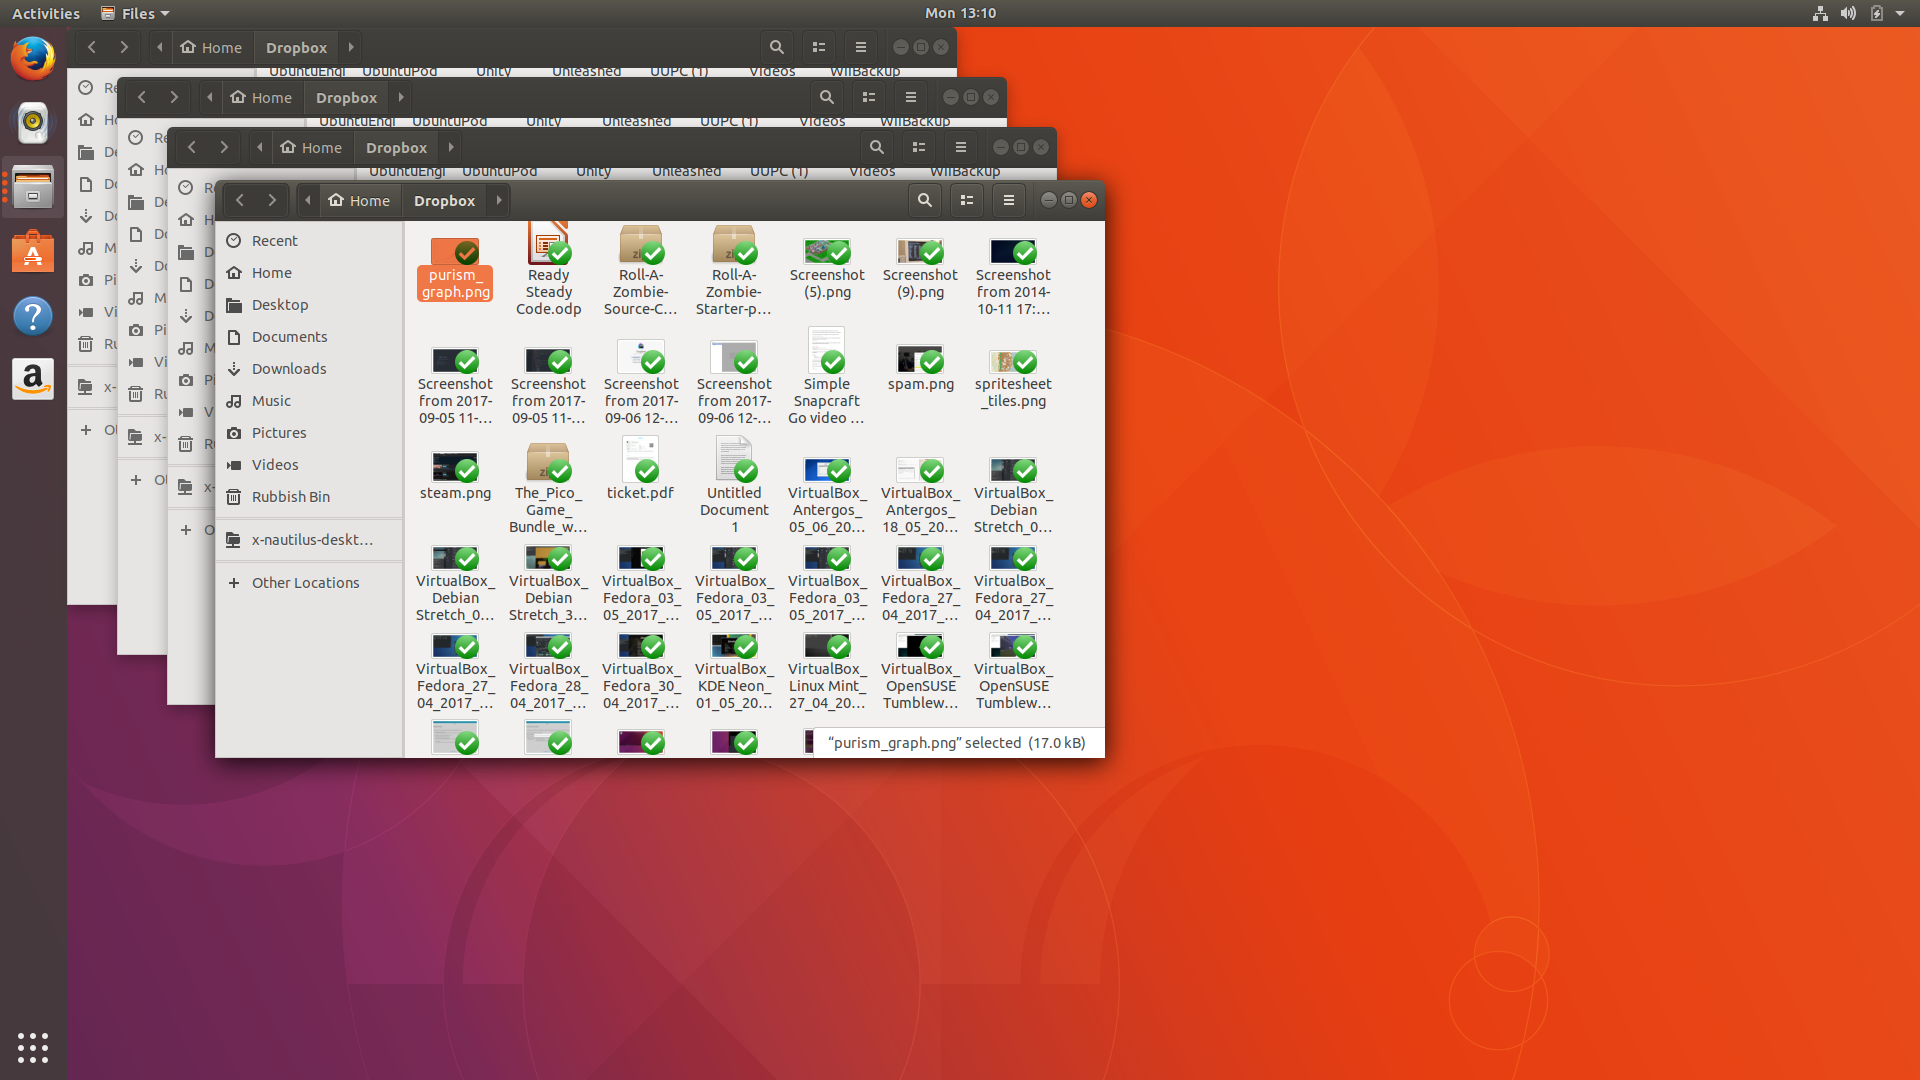Click the search icon in front Files window
This screenshot has width=1920, height=1080.
(x=924, y=200)
